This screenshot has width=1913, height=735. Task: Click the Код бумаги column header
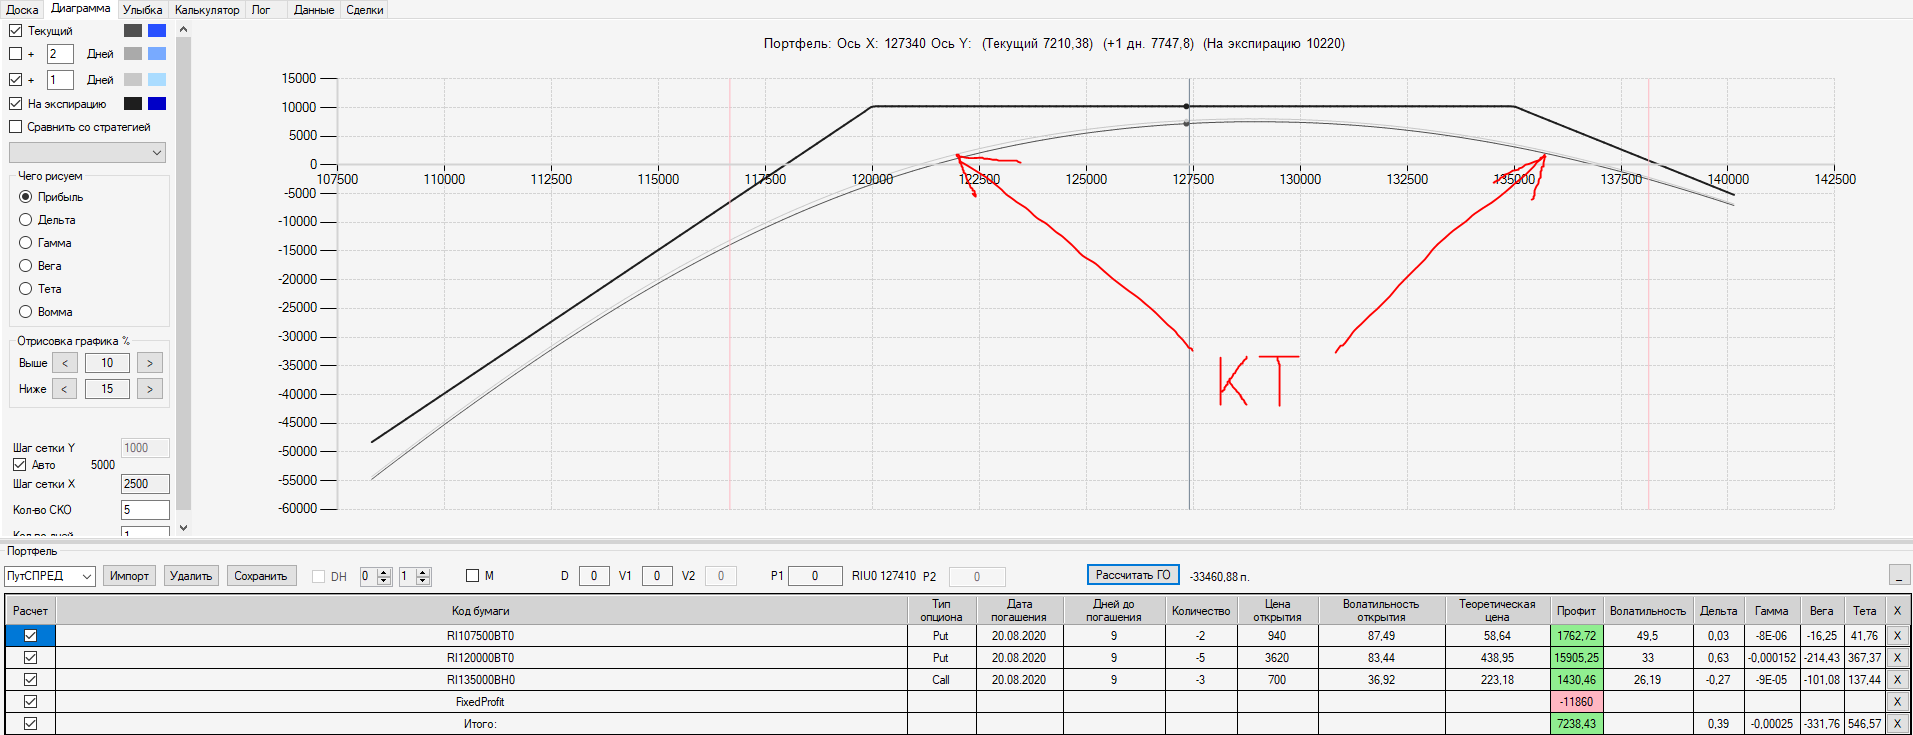[480, 611]
